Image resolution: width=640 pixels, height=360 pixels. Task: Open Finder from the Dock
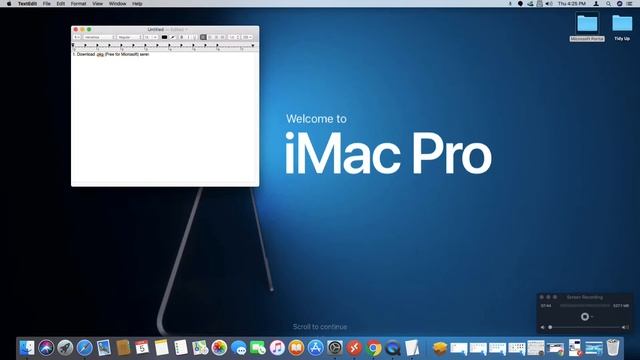pyautogui.click(x=27, y=348)
